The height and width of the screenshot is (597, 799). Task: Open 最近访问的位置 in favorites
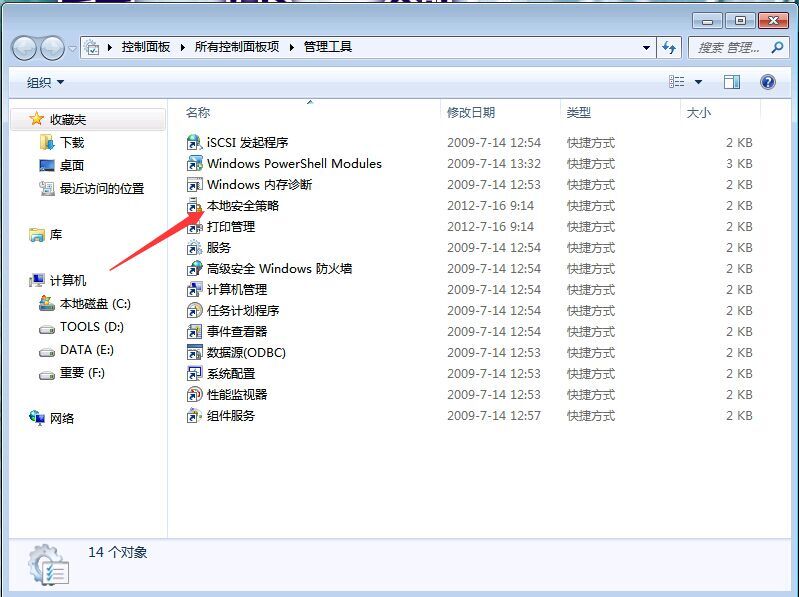(x=92, y=189)
